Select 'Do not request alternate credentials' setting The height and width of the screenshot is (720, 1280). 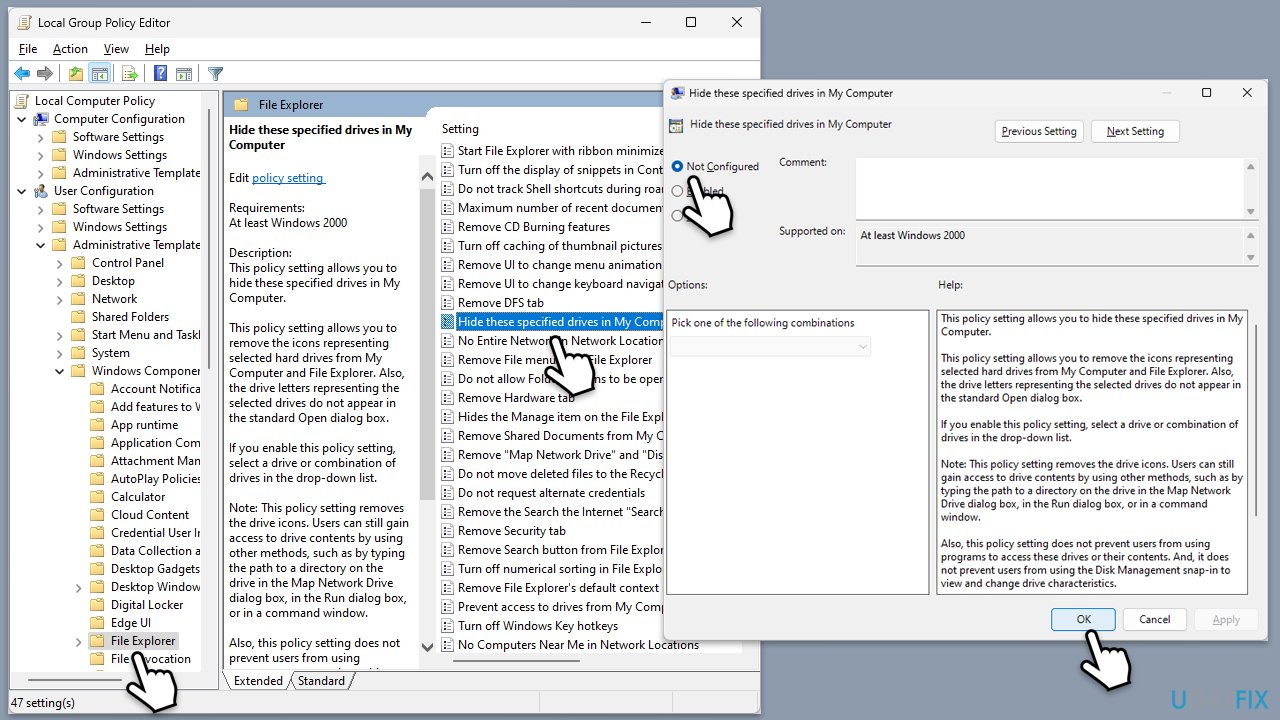click(x=551, y=493)
